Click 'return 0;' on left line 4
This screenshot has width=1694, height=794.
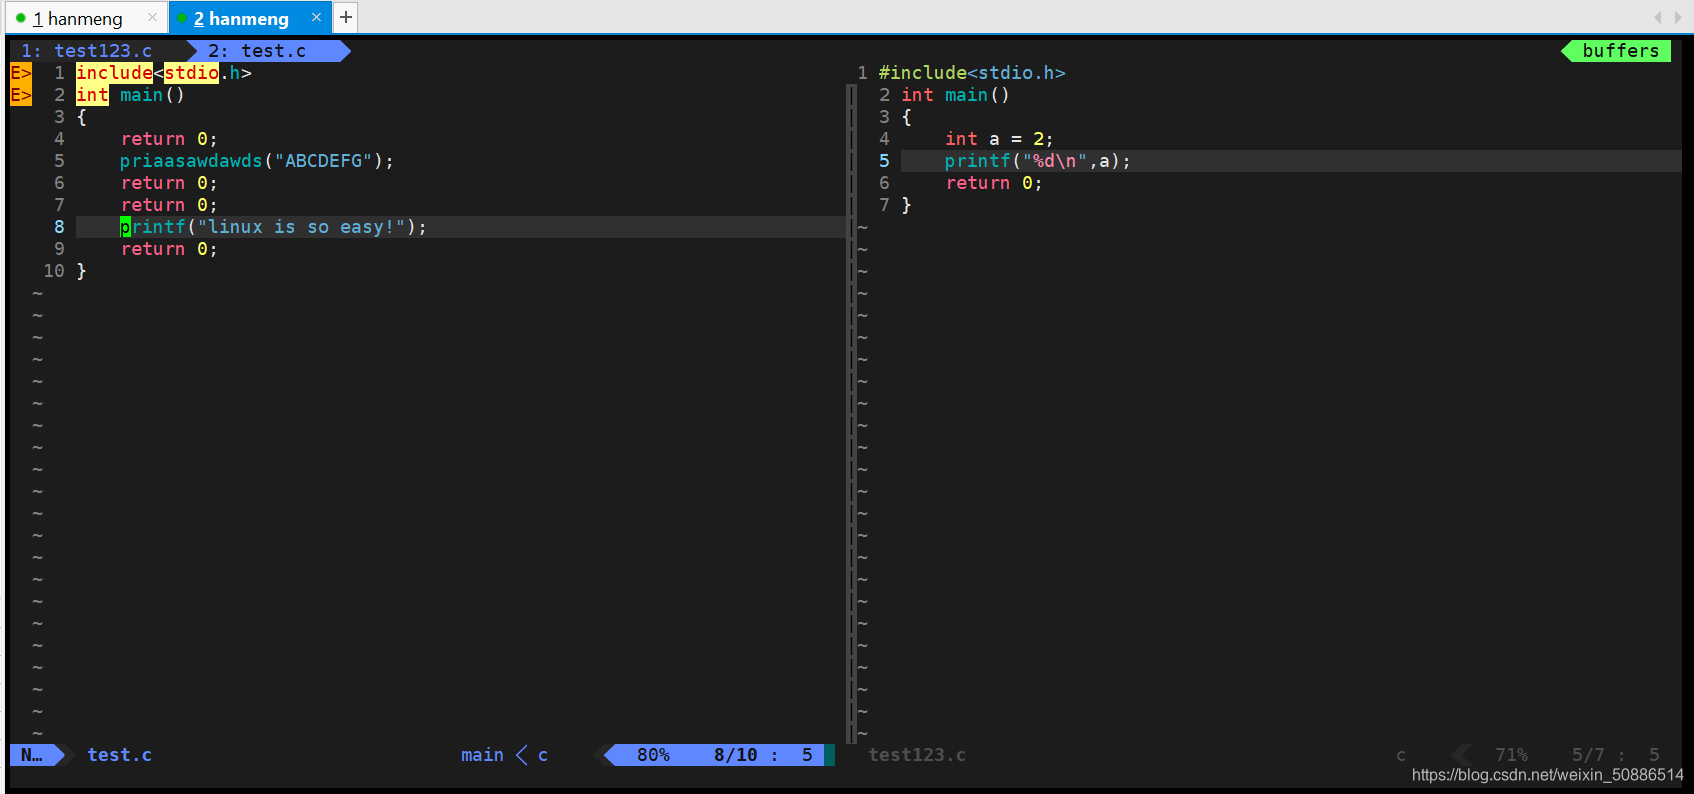click(x=169, y=139)
